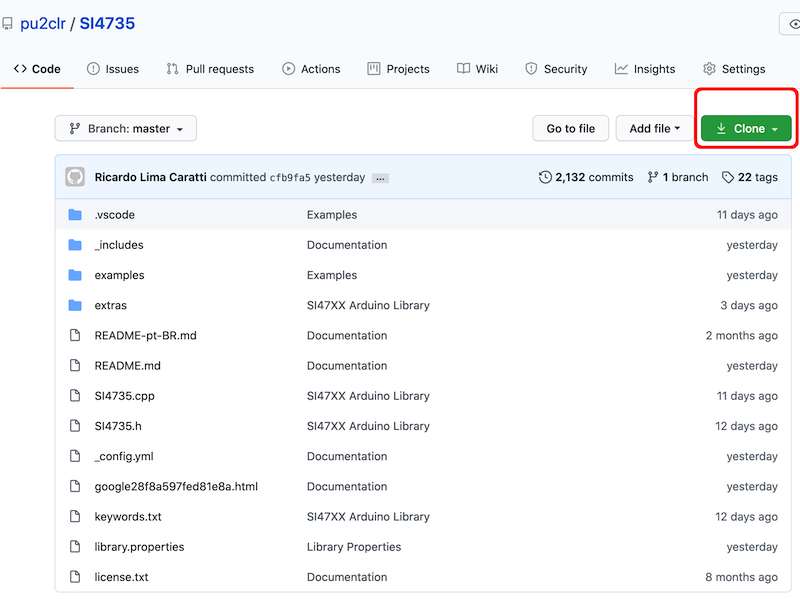Click file icon for keywords.txt

(75, 516)
